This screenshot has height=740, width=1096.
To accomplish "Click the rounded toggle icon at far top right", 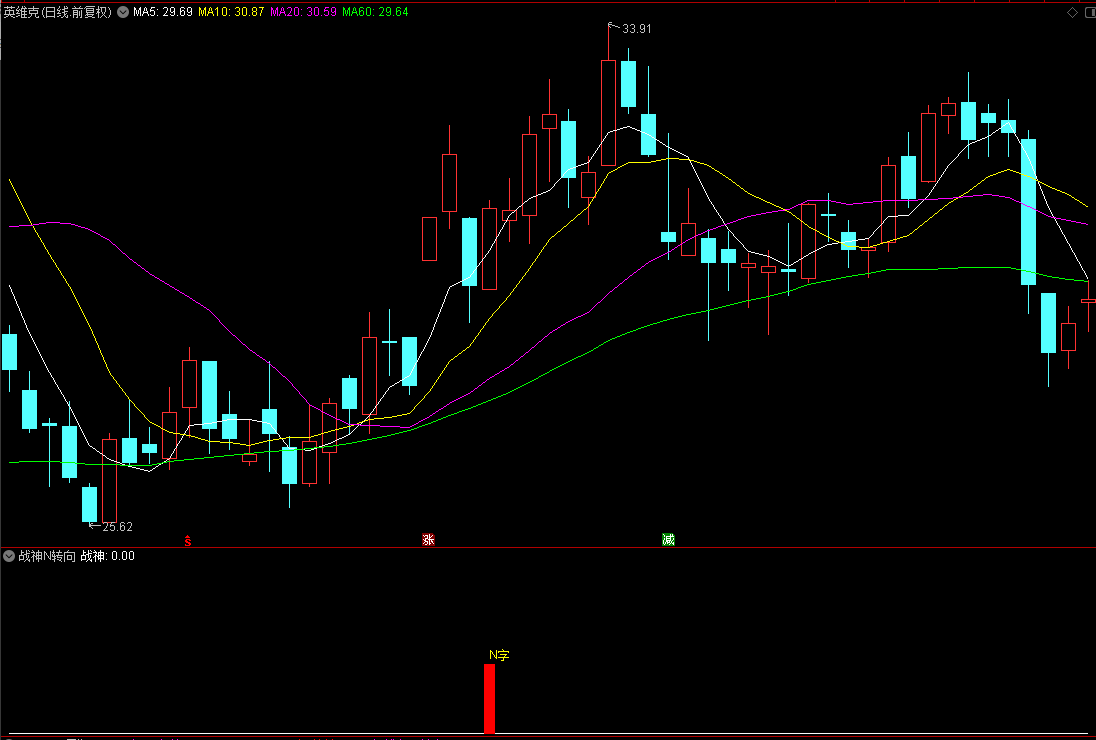I will tap(1089, 12).
